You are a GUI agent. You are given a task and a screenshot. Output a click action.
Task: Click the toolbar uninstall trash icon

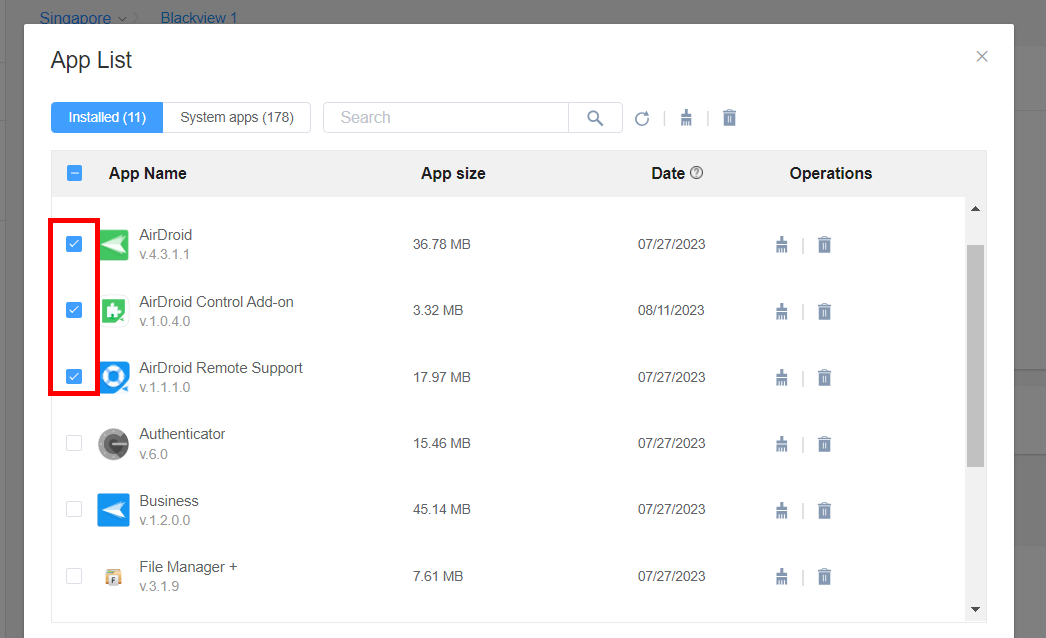(729, 118)
